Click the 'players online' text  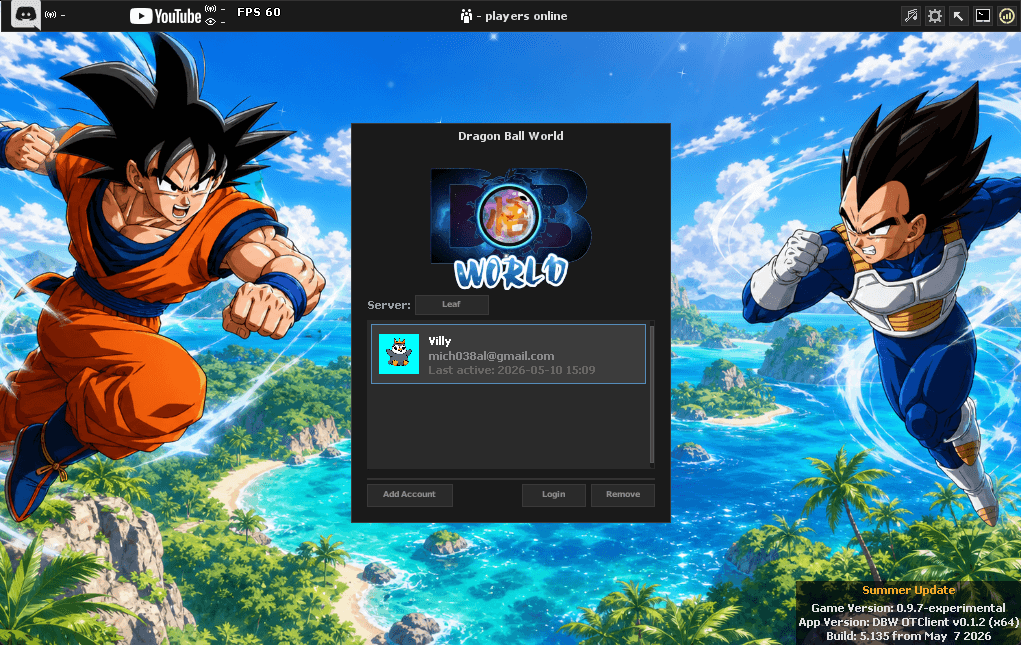coord(526,16)
